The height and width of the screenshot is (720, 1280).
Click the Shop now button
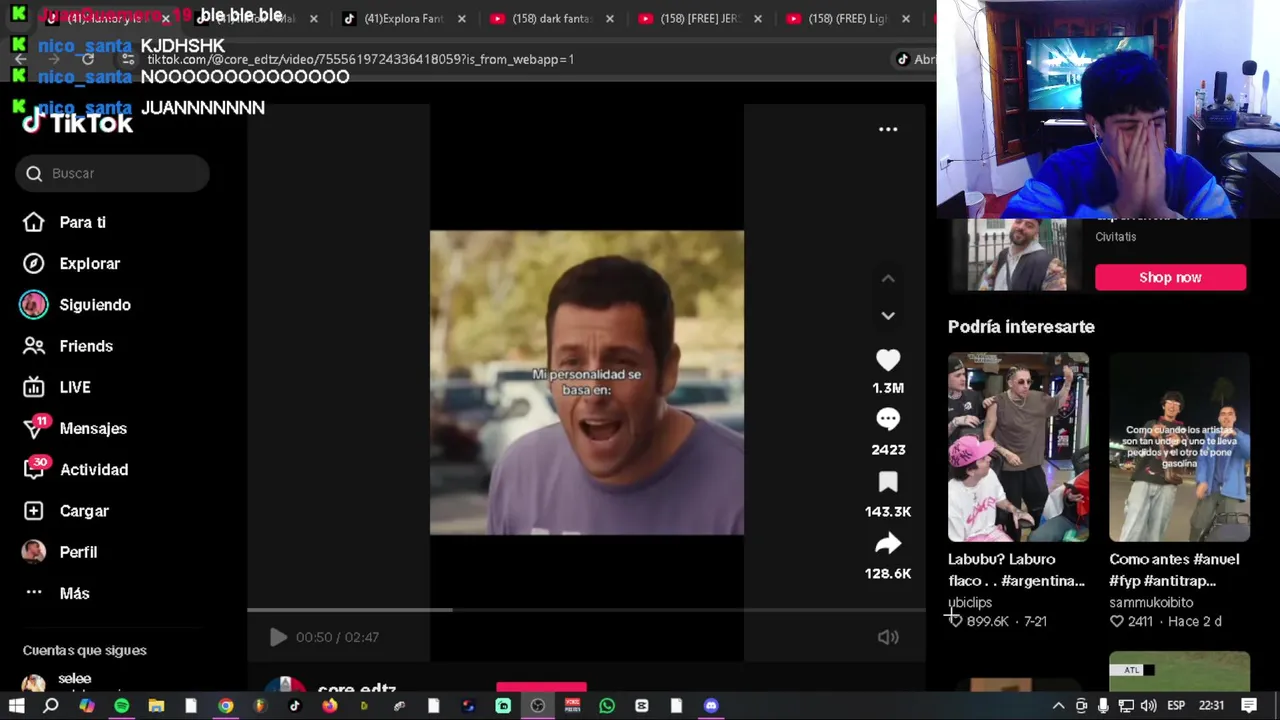tap(1170, 277)
